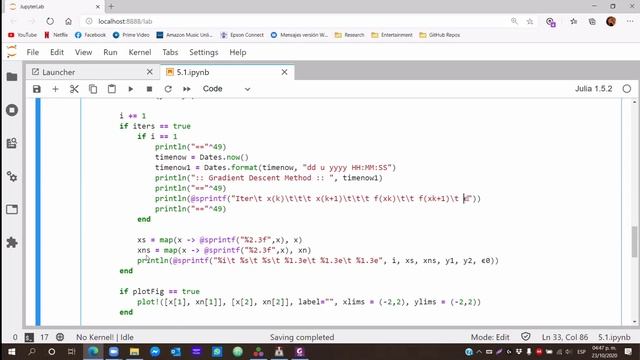Copy the selected cells
Screen dimensions: 640x360
(93, 89)
